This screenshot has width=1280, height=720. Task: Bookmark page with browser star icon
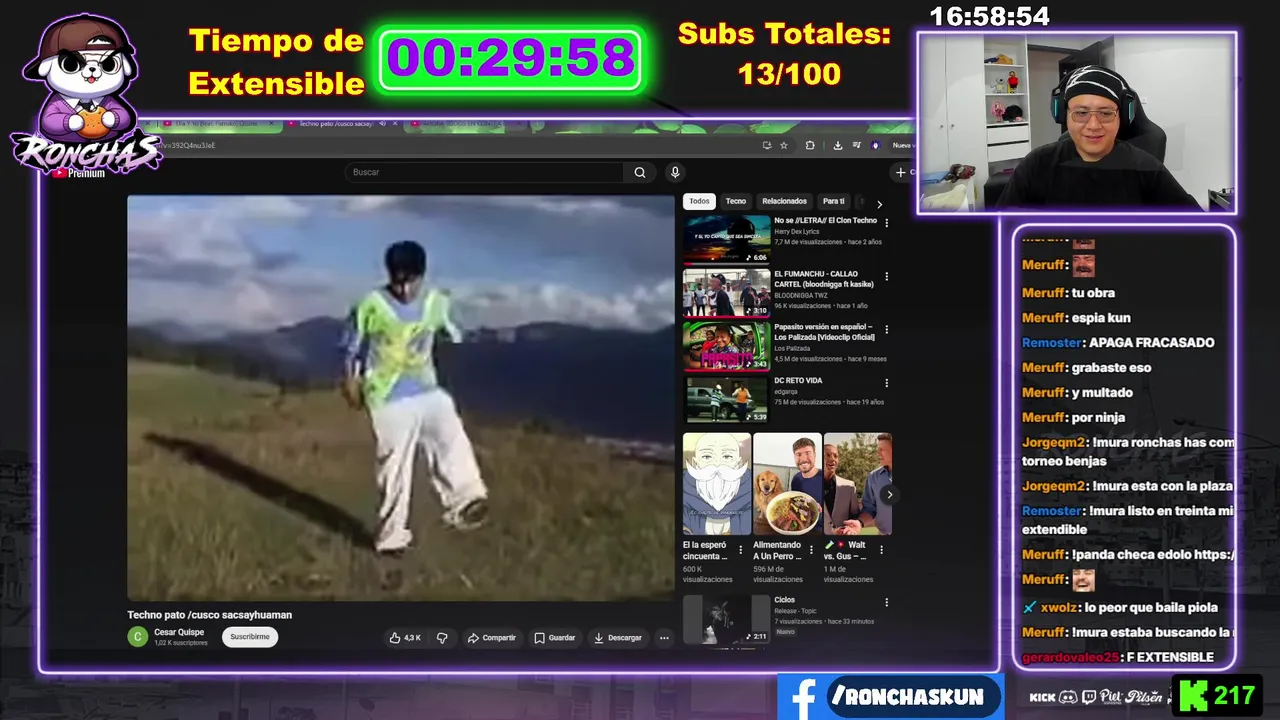[x=783, y=145]
